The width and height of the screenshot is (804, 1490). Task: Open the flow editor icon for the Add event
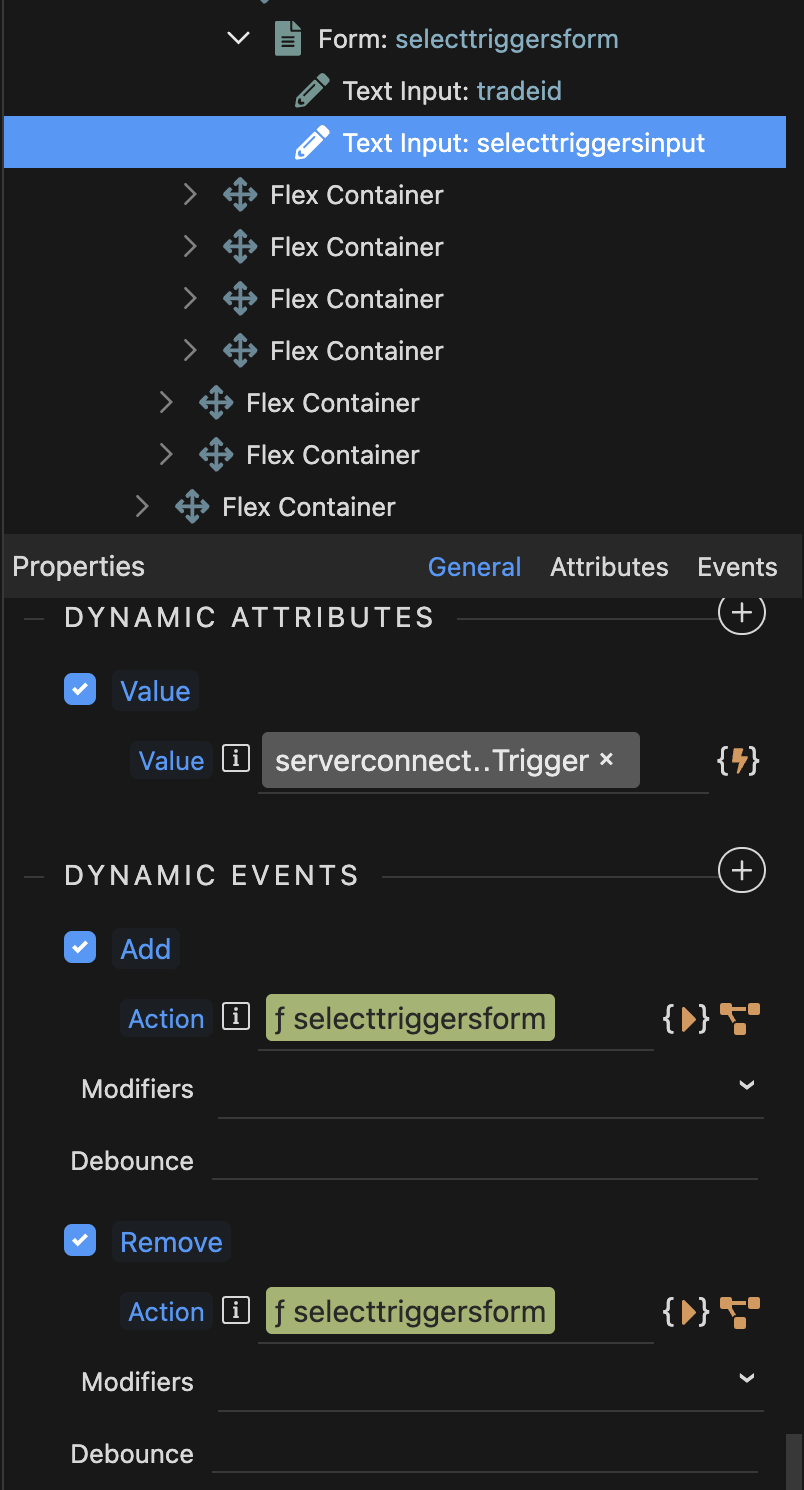point(740,1019)
